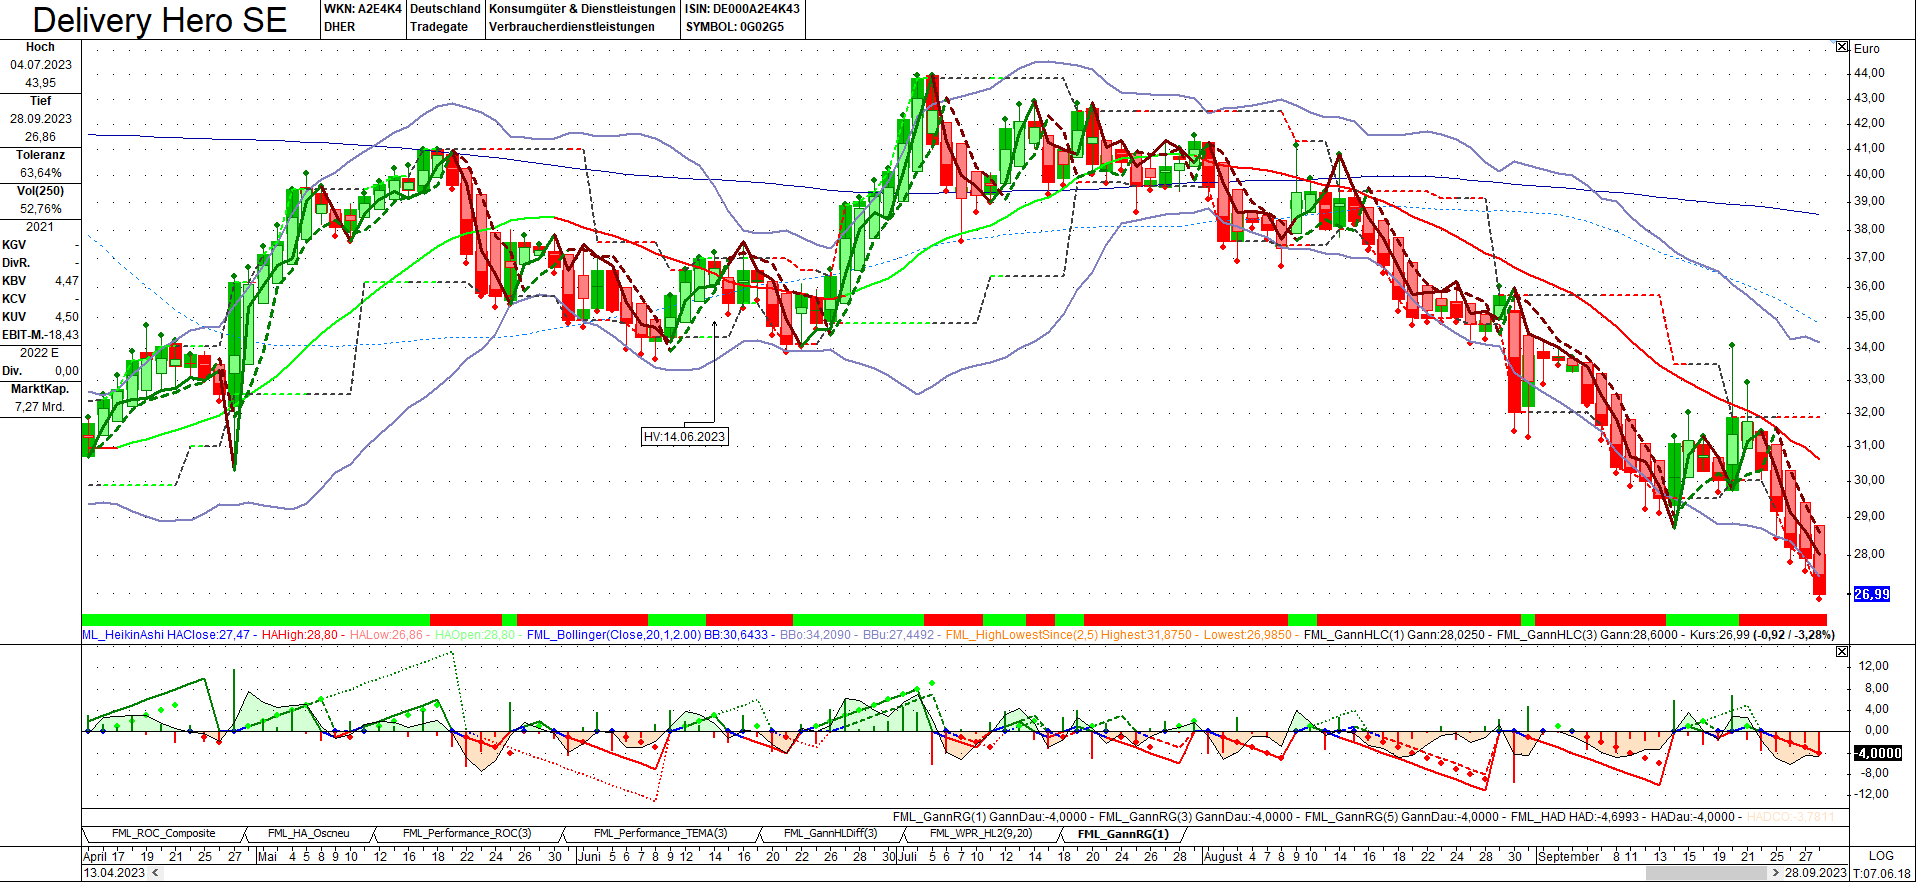Viewport: 1916px width, 882px height.
Task: Click the Tradegate exchange label
Action: pyautogui.click(x=439, y=27)
